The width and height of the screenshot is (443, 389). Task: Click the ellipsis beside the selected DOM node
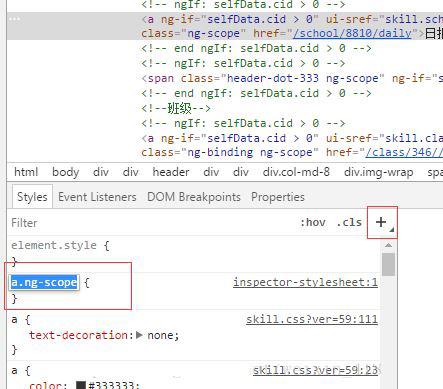click(x=14, y=19)
